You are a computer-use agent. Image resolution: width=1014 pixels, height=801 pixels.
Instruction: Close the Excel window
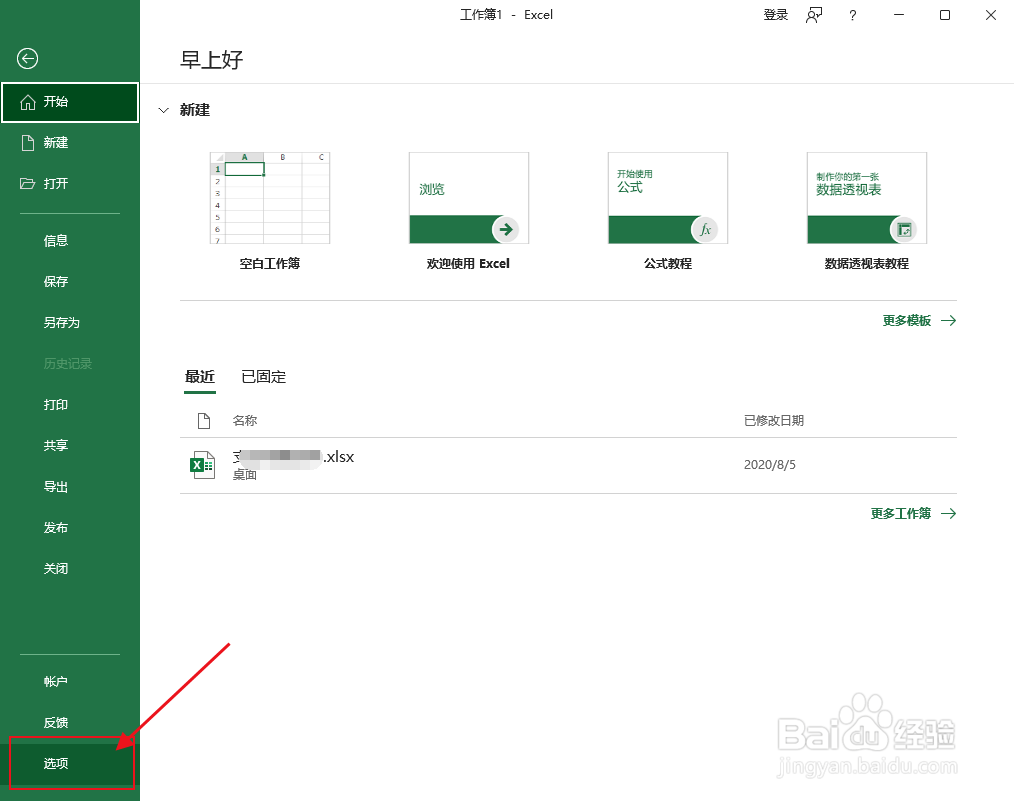[991, 15]
